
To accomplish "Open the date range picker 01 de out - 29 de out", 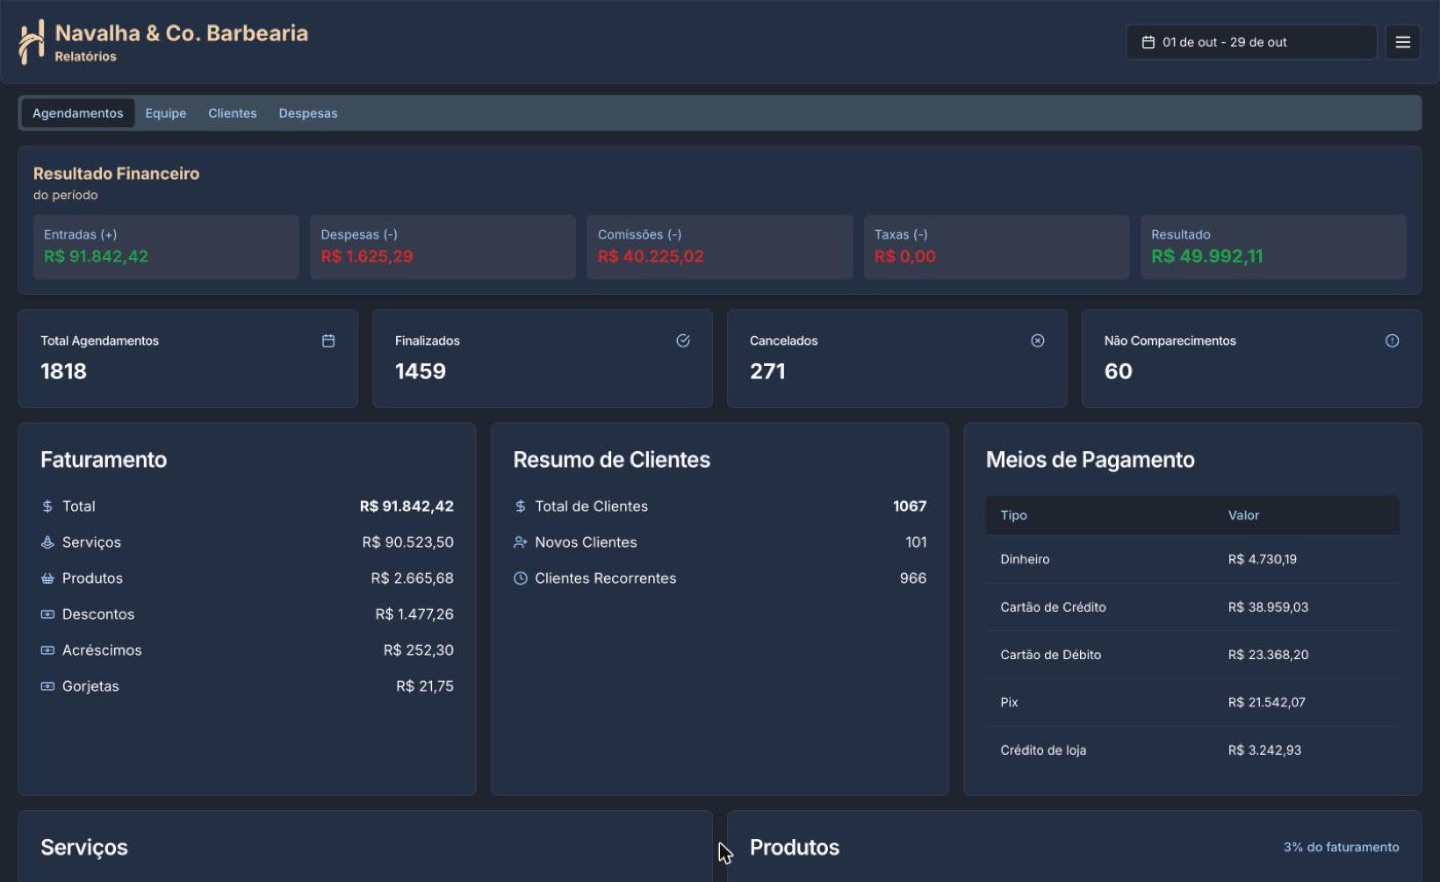I will (x=1251, y=42).
